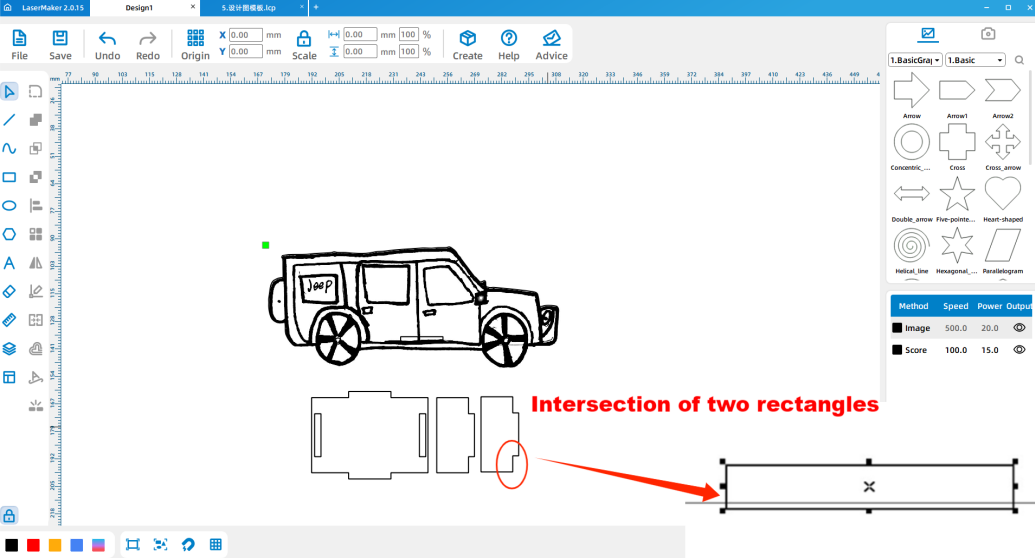Open the camera panel tab
This screenshot has height=559, width=1035.
987,34
